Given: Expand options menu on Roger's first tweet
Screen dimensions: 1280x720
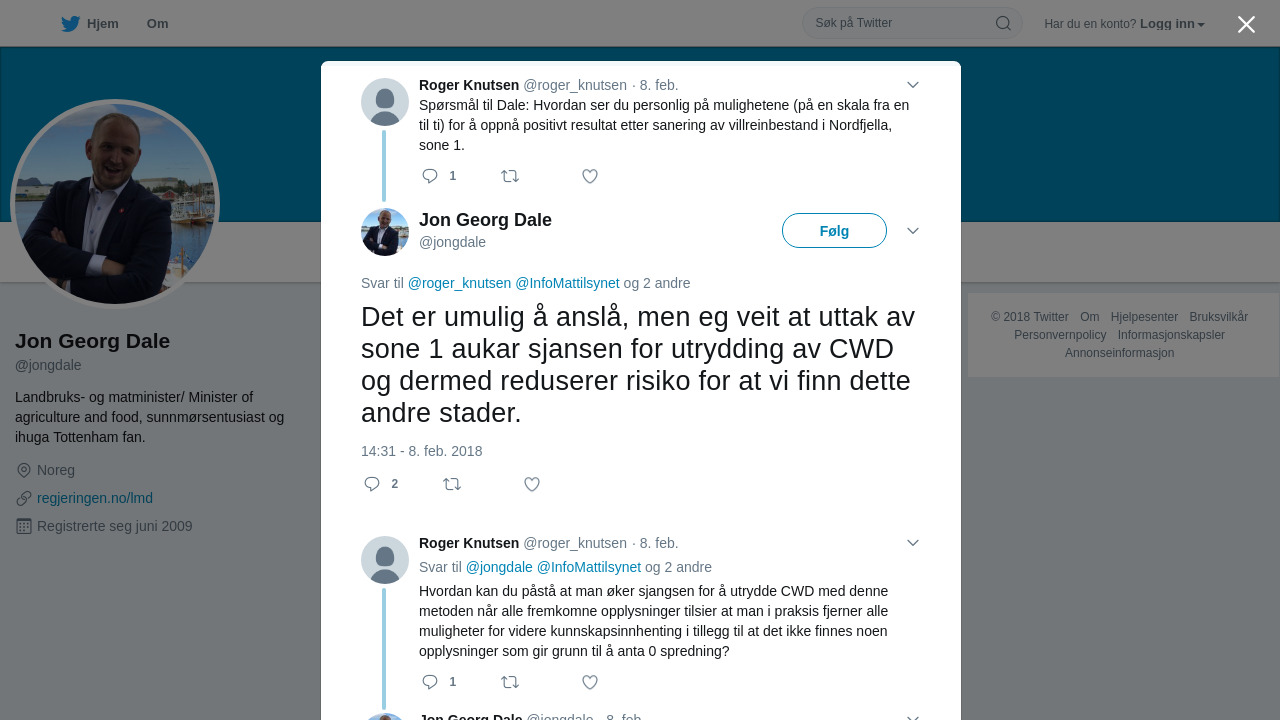Looking at the screenshot, I should click(x=913, y=85).
